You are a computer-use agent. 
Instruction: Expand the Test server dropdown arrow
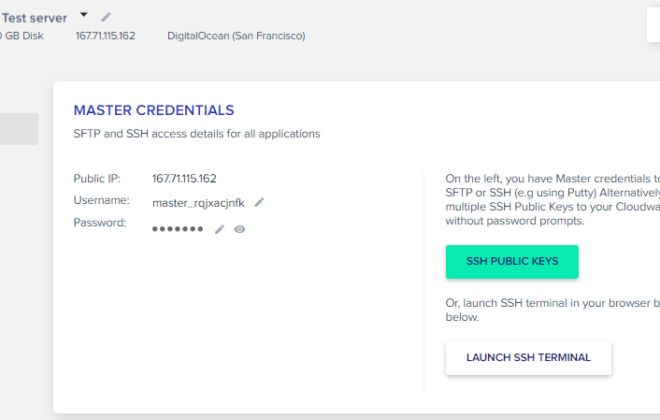pos(84,15)
